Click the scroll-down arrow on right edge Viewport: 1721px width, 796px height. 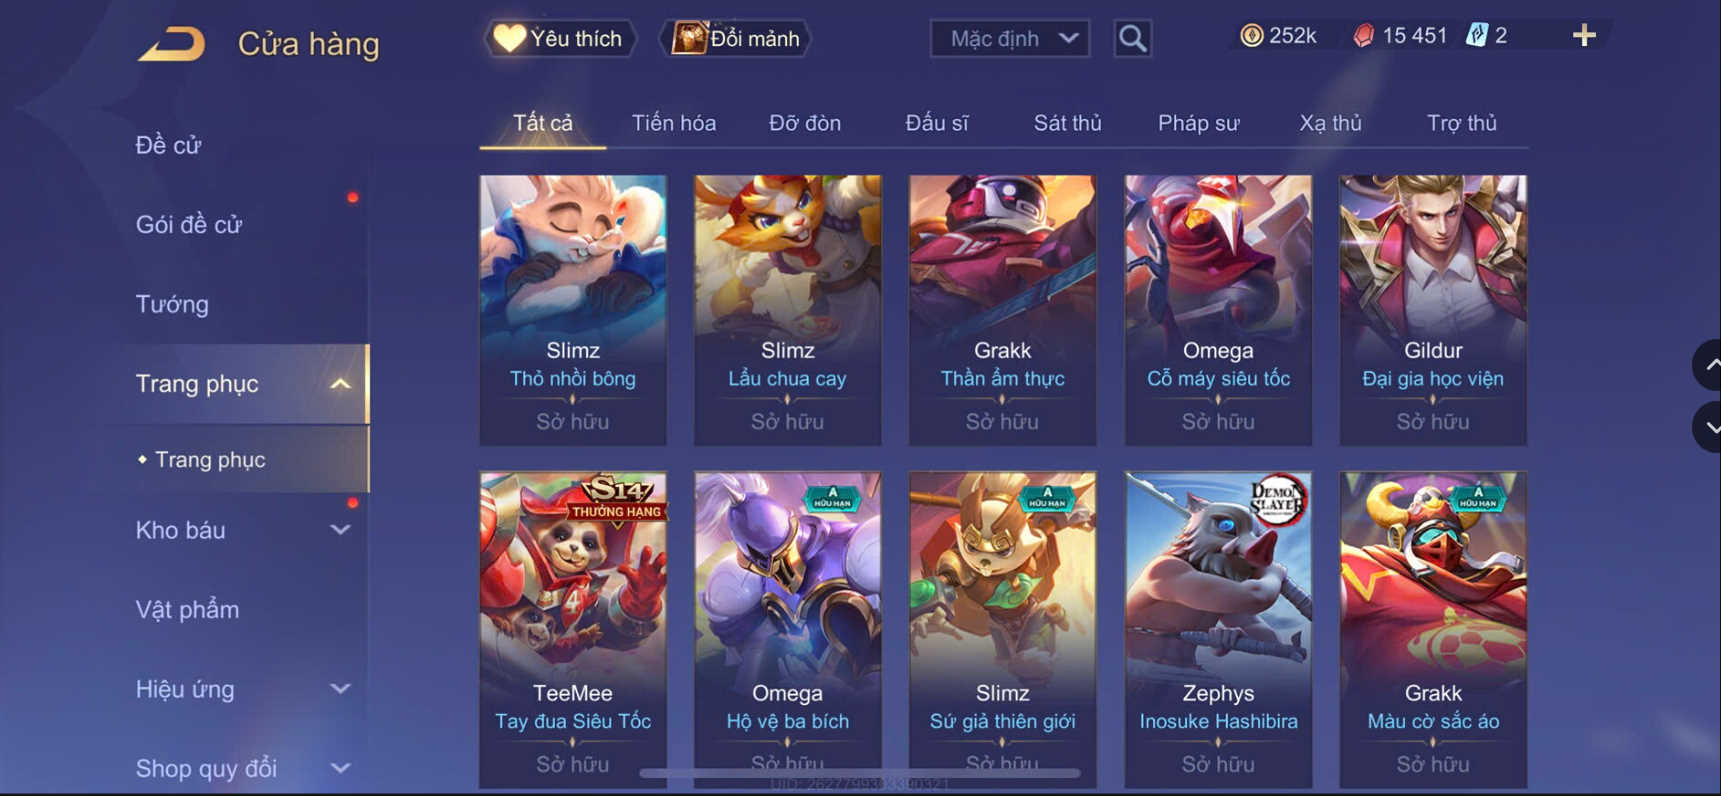(1709, 427)
